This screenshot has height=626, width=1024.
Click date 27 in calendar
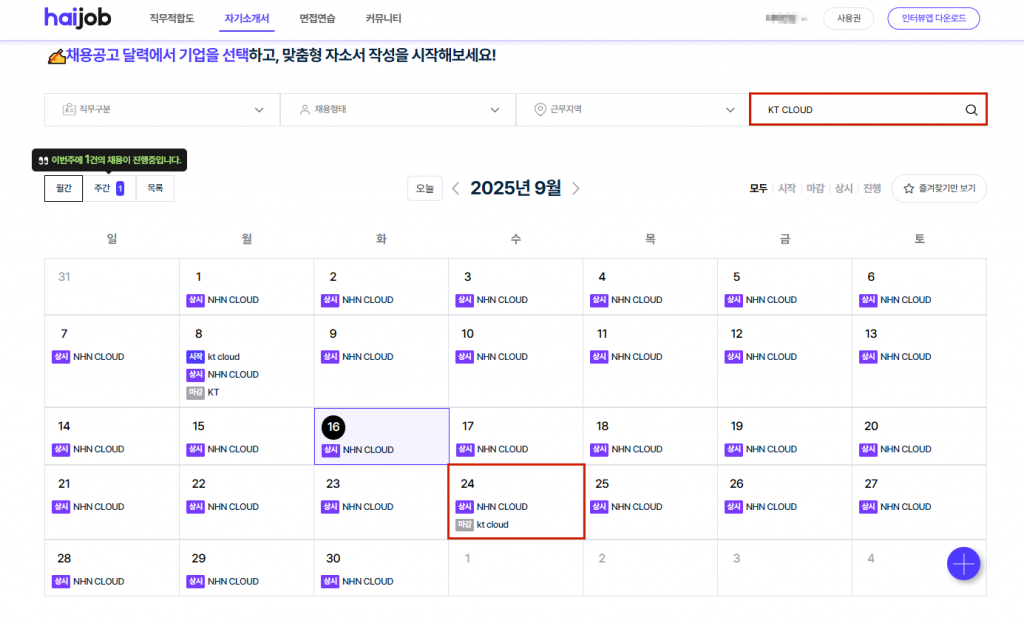[871, 484]
